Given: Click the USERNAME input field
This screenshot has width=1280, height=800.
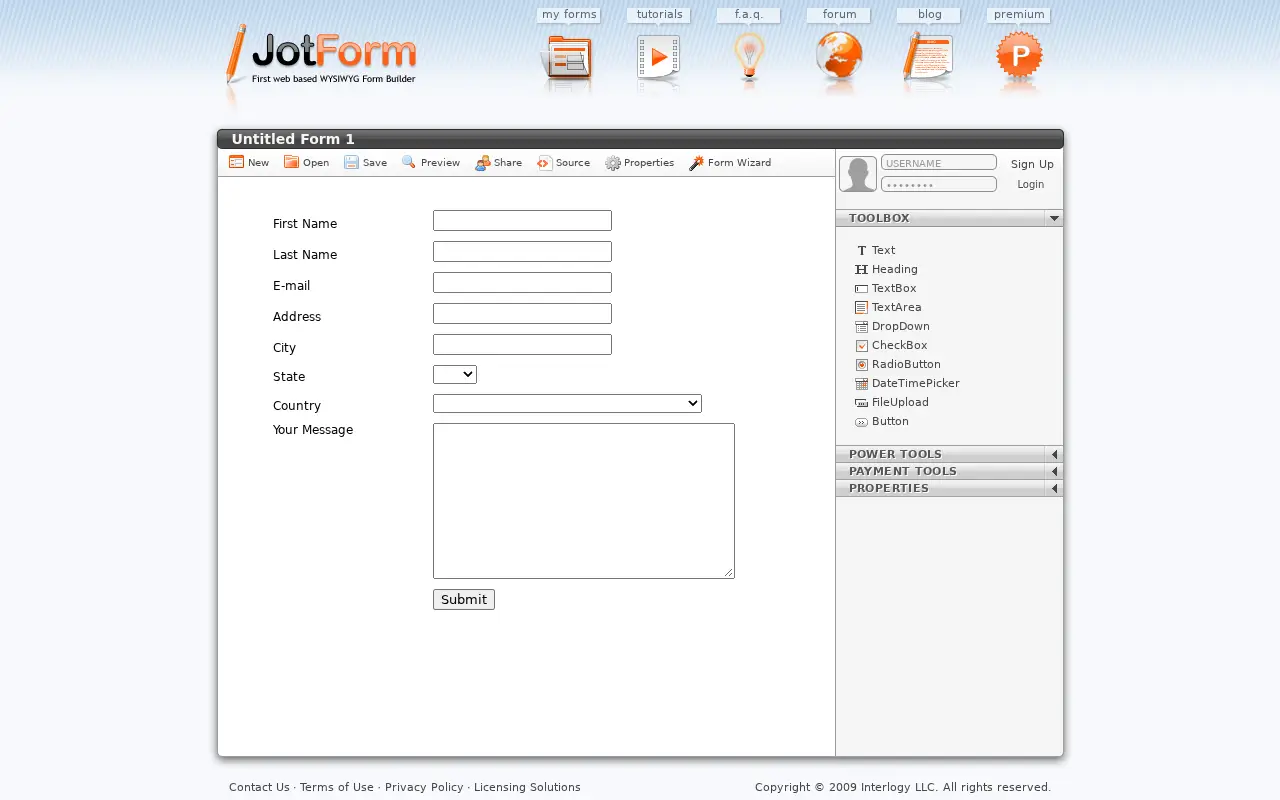Looking at the screenshot, I should pos(939,162).
